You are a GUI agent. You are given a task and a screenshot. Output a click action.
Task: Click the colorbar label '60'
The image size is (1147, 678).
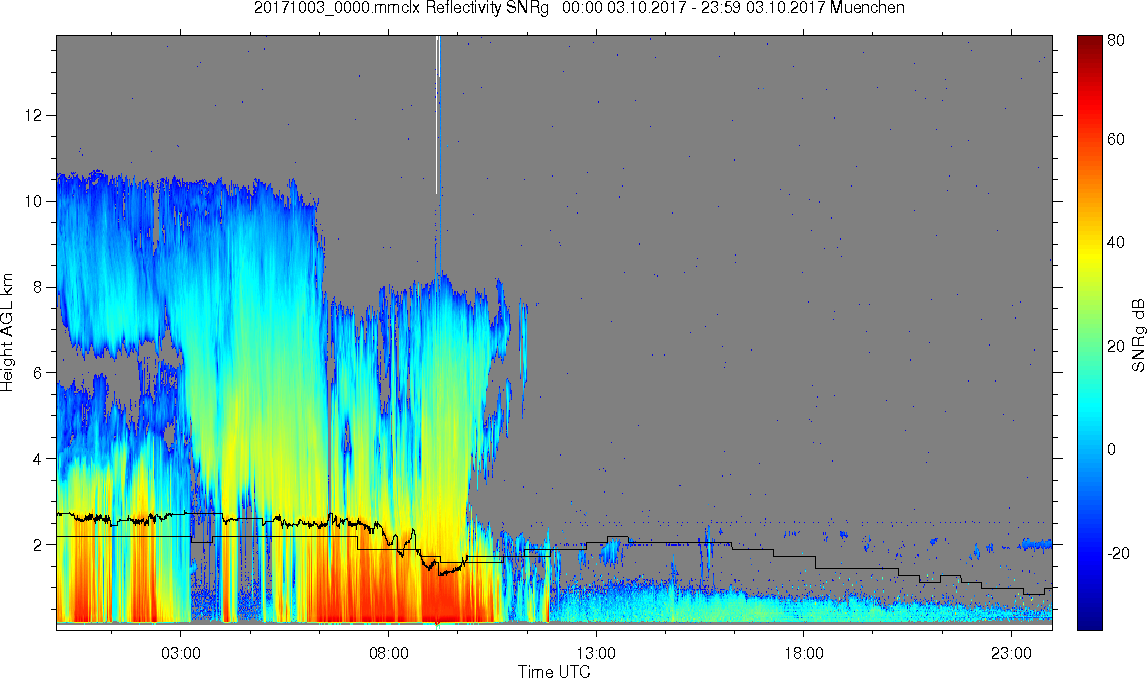(1116, 140)
